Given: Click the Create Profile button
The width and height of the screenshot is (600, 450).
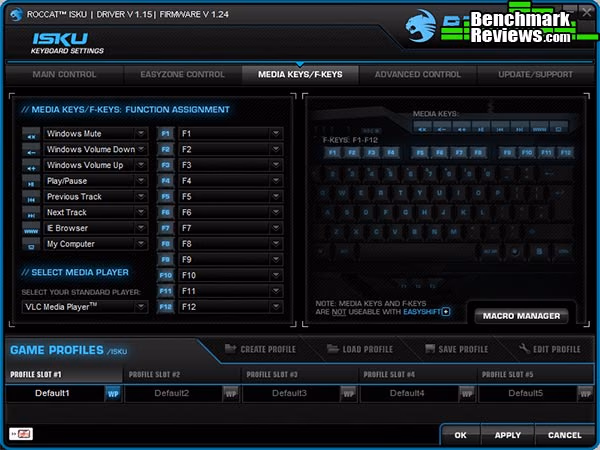Looking at the screenshot, I should pos(260,349).
